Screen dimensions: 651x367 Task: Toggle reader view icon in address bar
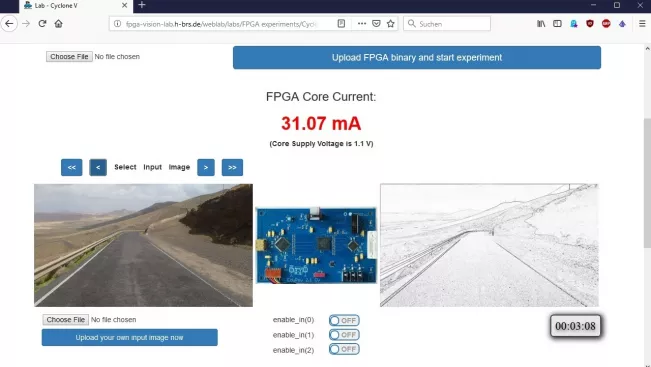point(341,24)
